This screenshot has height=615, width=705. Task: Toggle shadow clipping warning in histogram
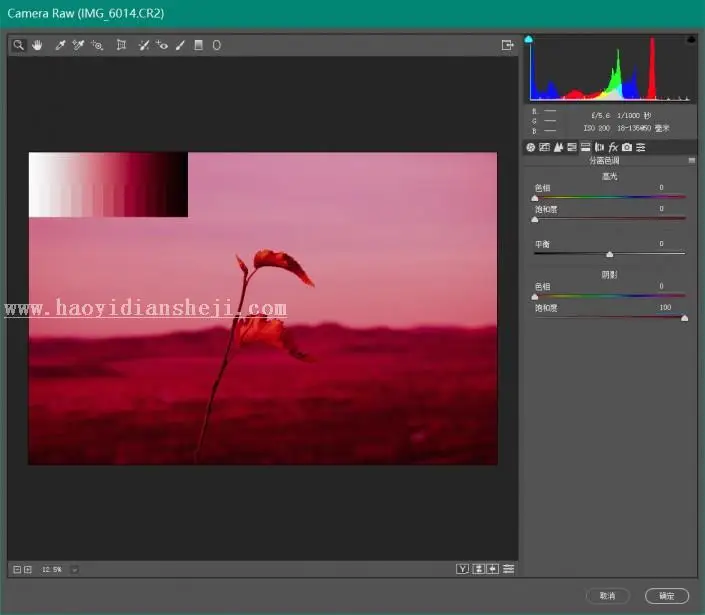tap(529, 40)
